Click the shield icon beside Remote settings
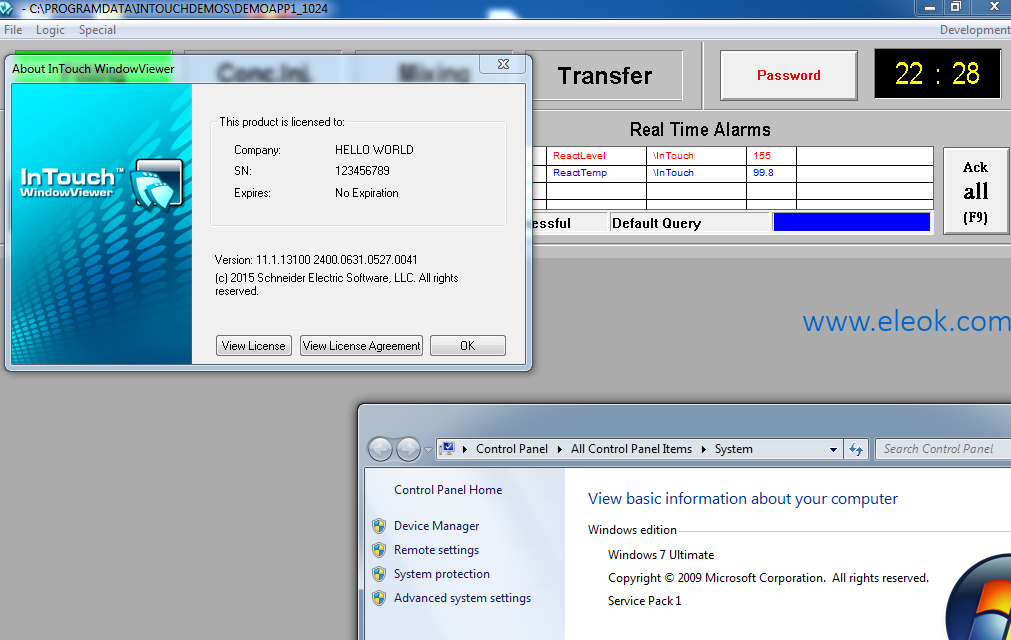This screenshot has width=1011, height=640. 379,550
